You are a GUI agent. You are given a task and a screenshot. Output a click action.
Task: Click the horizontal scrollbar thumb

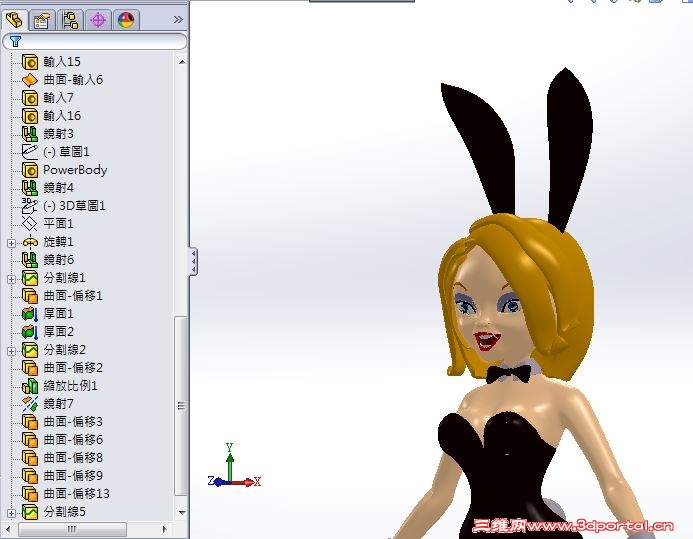72,529
